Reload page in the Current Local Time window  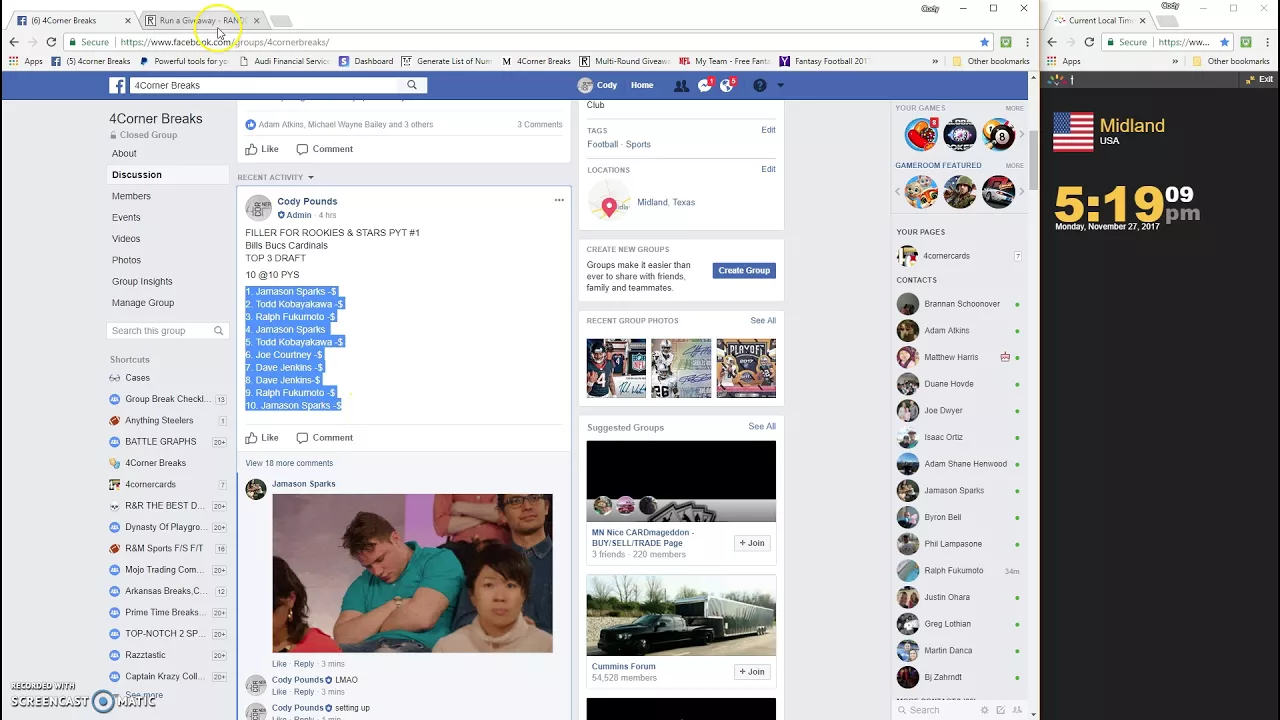tap(1089, 42)
